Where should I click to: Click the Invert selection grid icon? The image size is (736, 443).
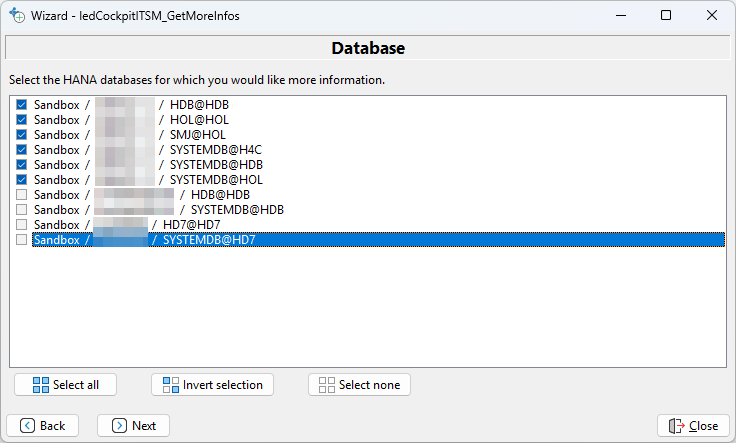171,385
